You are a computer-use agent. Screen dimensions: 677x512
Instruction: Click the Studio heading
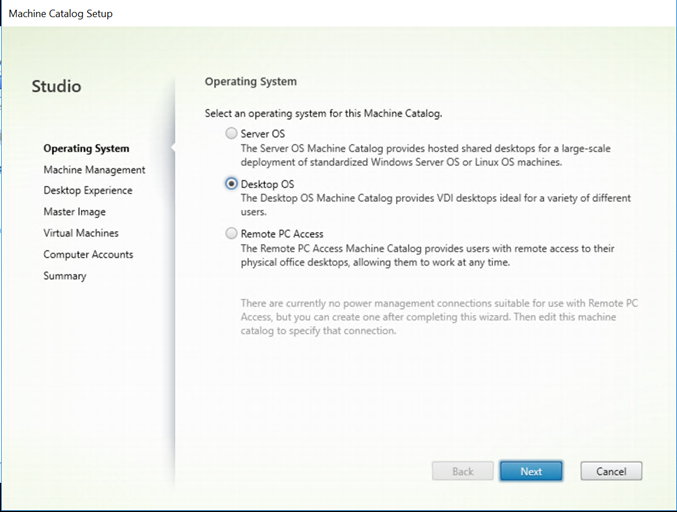click(56, 86)
